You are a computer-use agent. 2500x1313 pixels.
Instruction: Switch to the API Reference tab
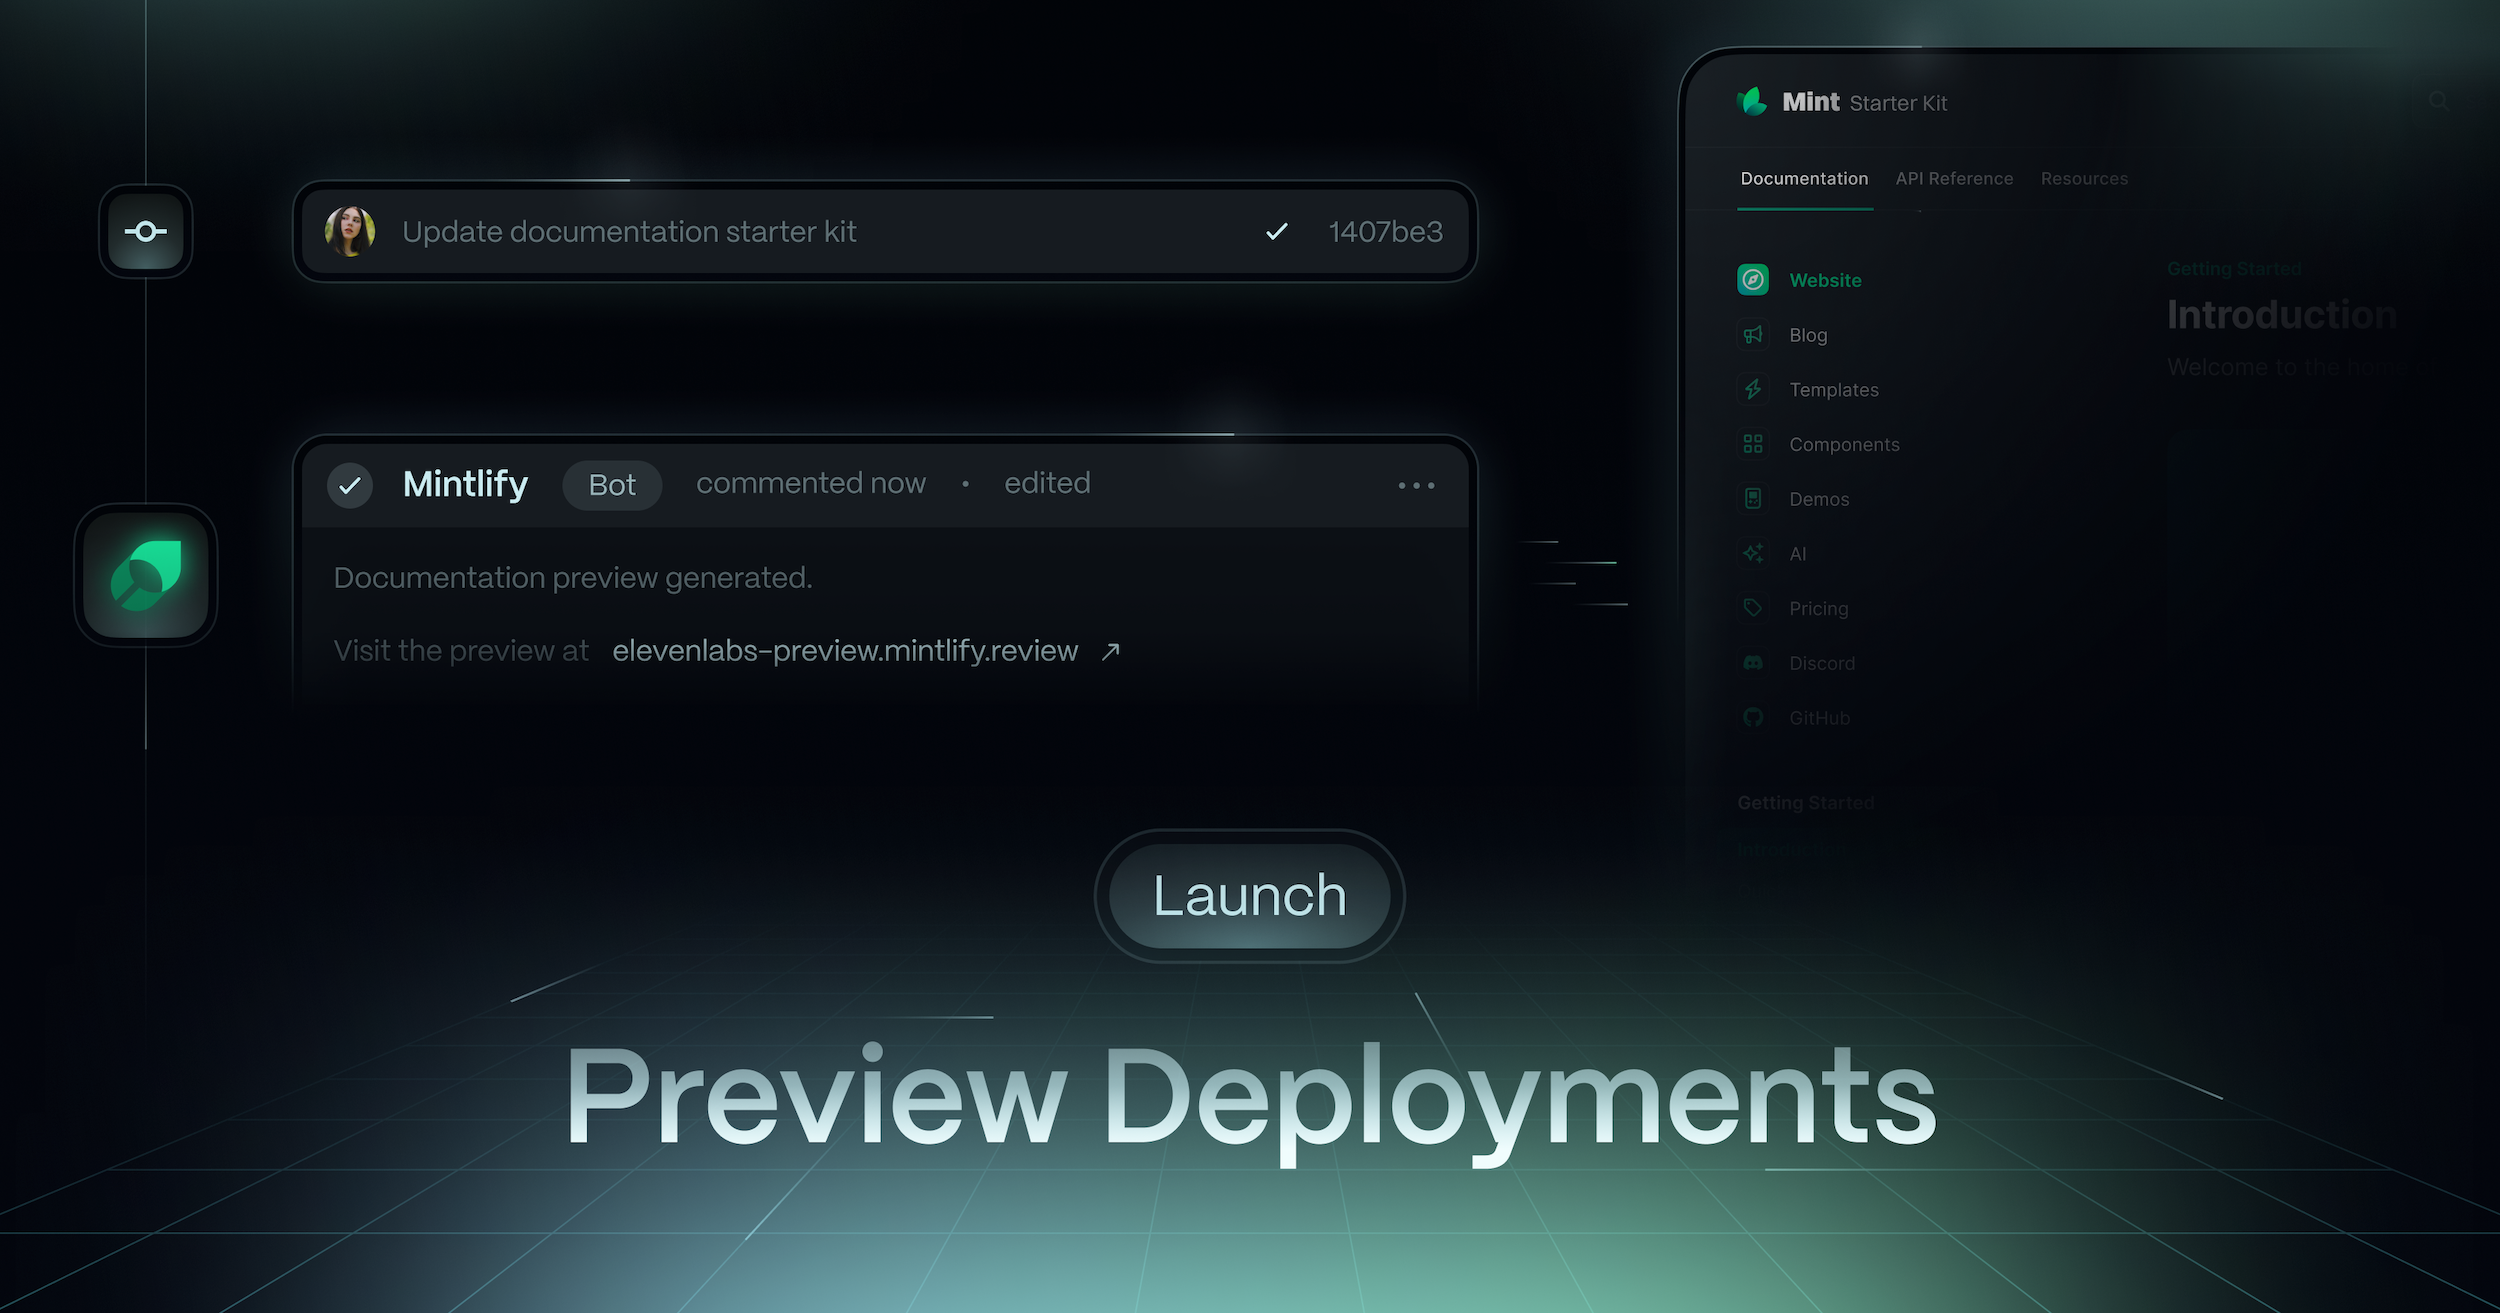pos(1954,178)
